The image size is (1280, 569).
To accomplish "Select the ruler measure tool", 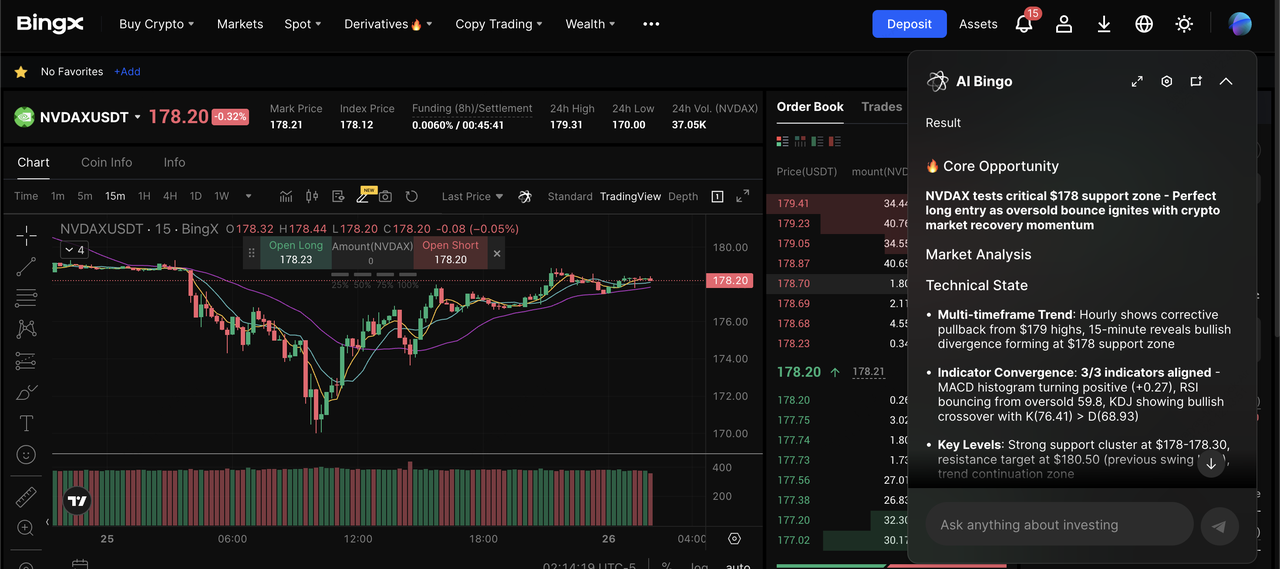I will 26,496.
